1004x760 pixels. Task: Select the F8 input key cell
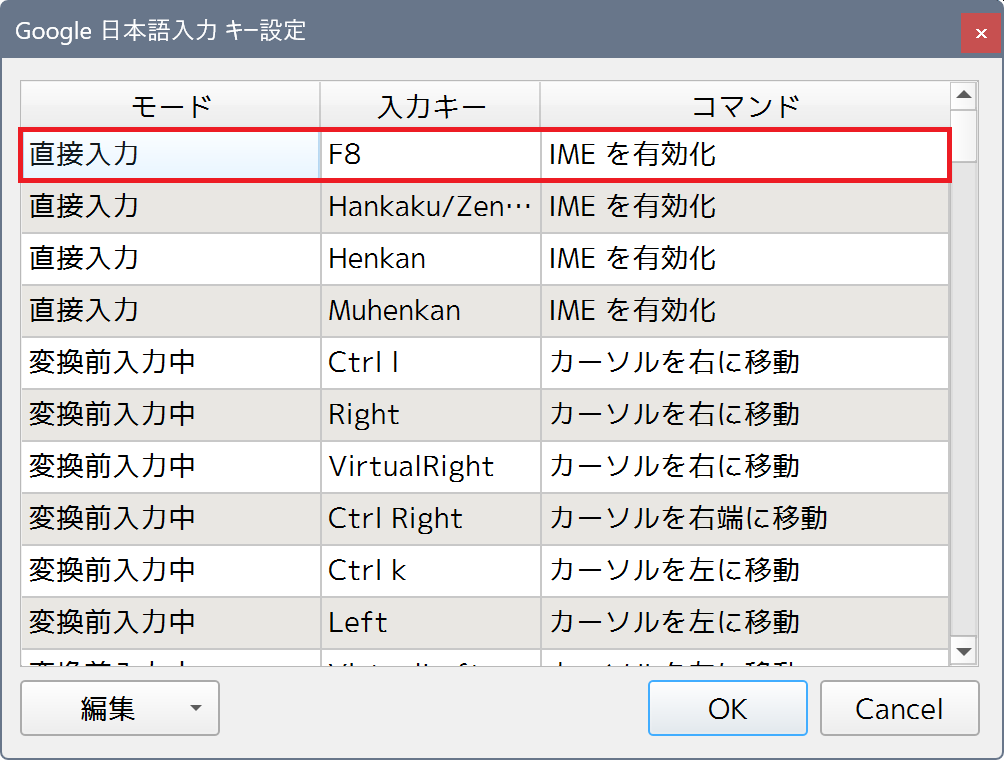click(x=431, y=155)
